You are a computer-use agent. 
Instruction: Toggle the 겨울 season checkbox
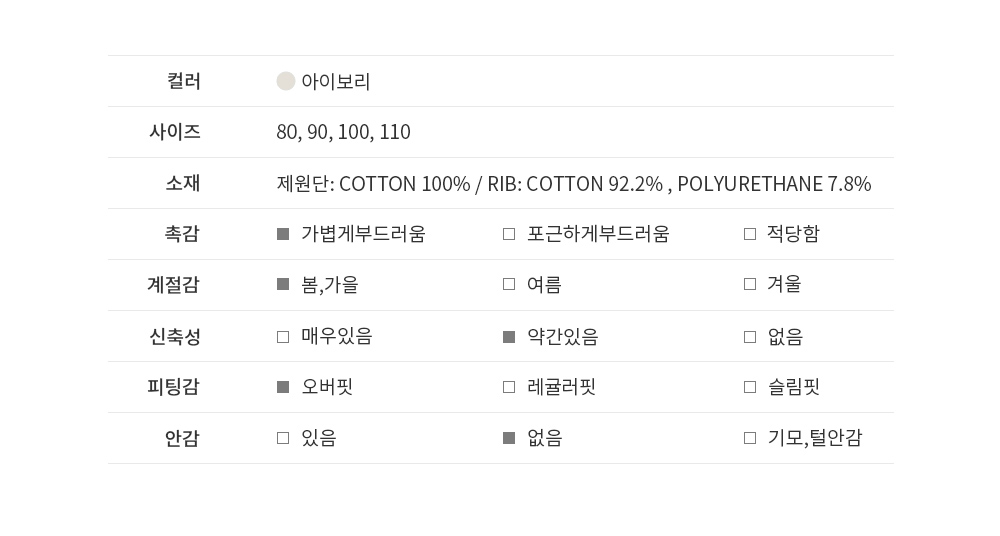[750, 285]
